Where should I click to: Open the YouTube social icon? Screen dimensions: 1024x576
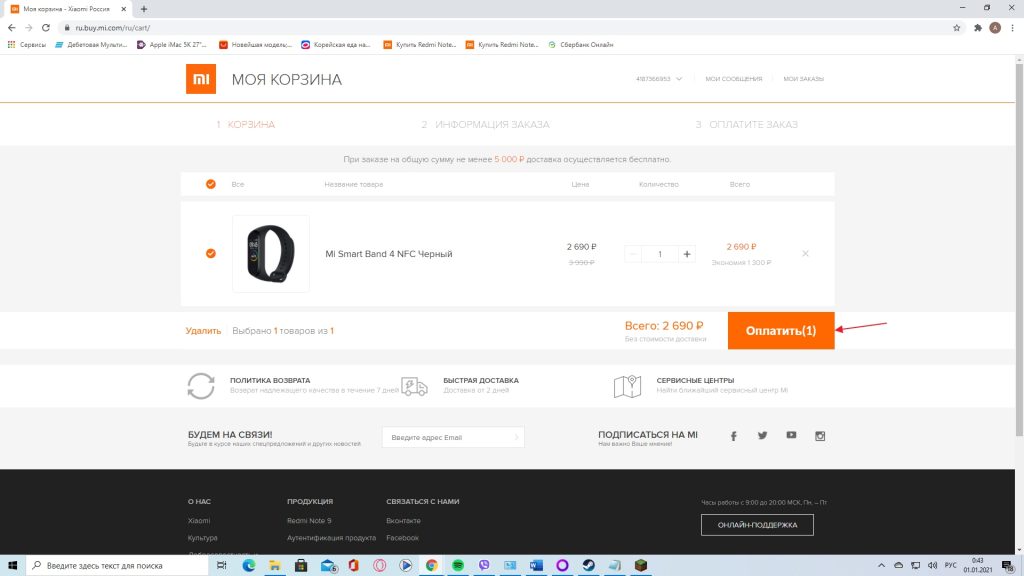[791, 436]
